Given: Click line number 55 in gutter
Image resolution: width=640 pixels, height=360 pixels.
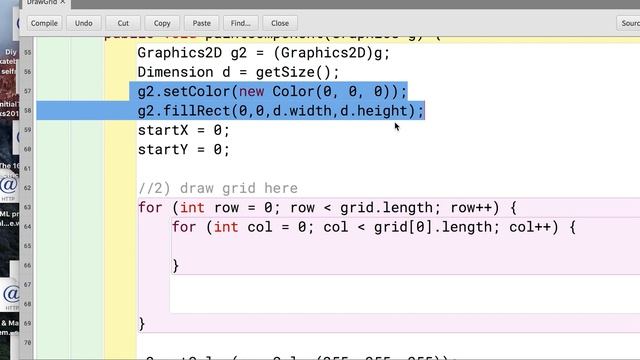Looking at the screenshot, I should coord(28,53).
